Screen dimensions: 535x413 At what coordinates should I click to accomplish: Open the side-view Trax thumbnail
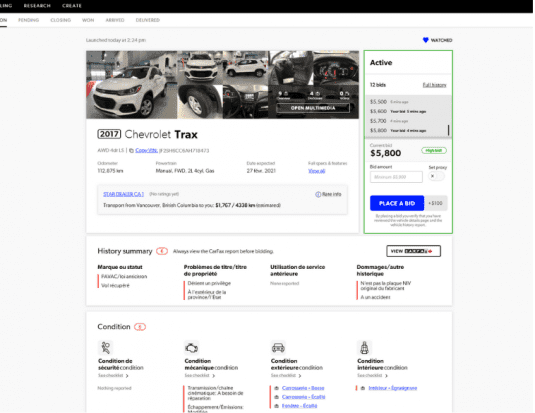[246, 68]
